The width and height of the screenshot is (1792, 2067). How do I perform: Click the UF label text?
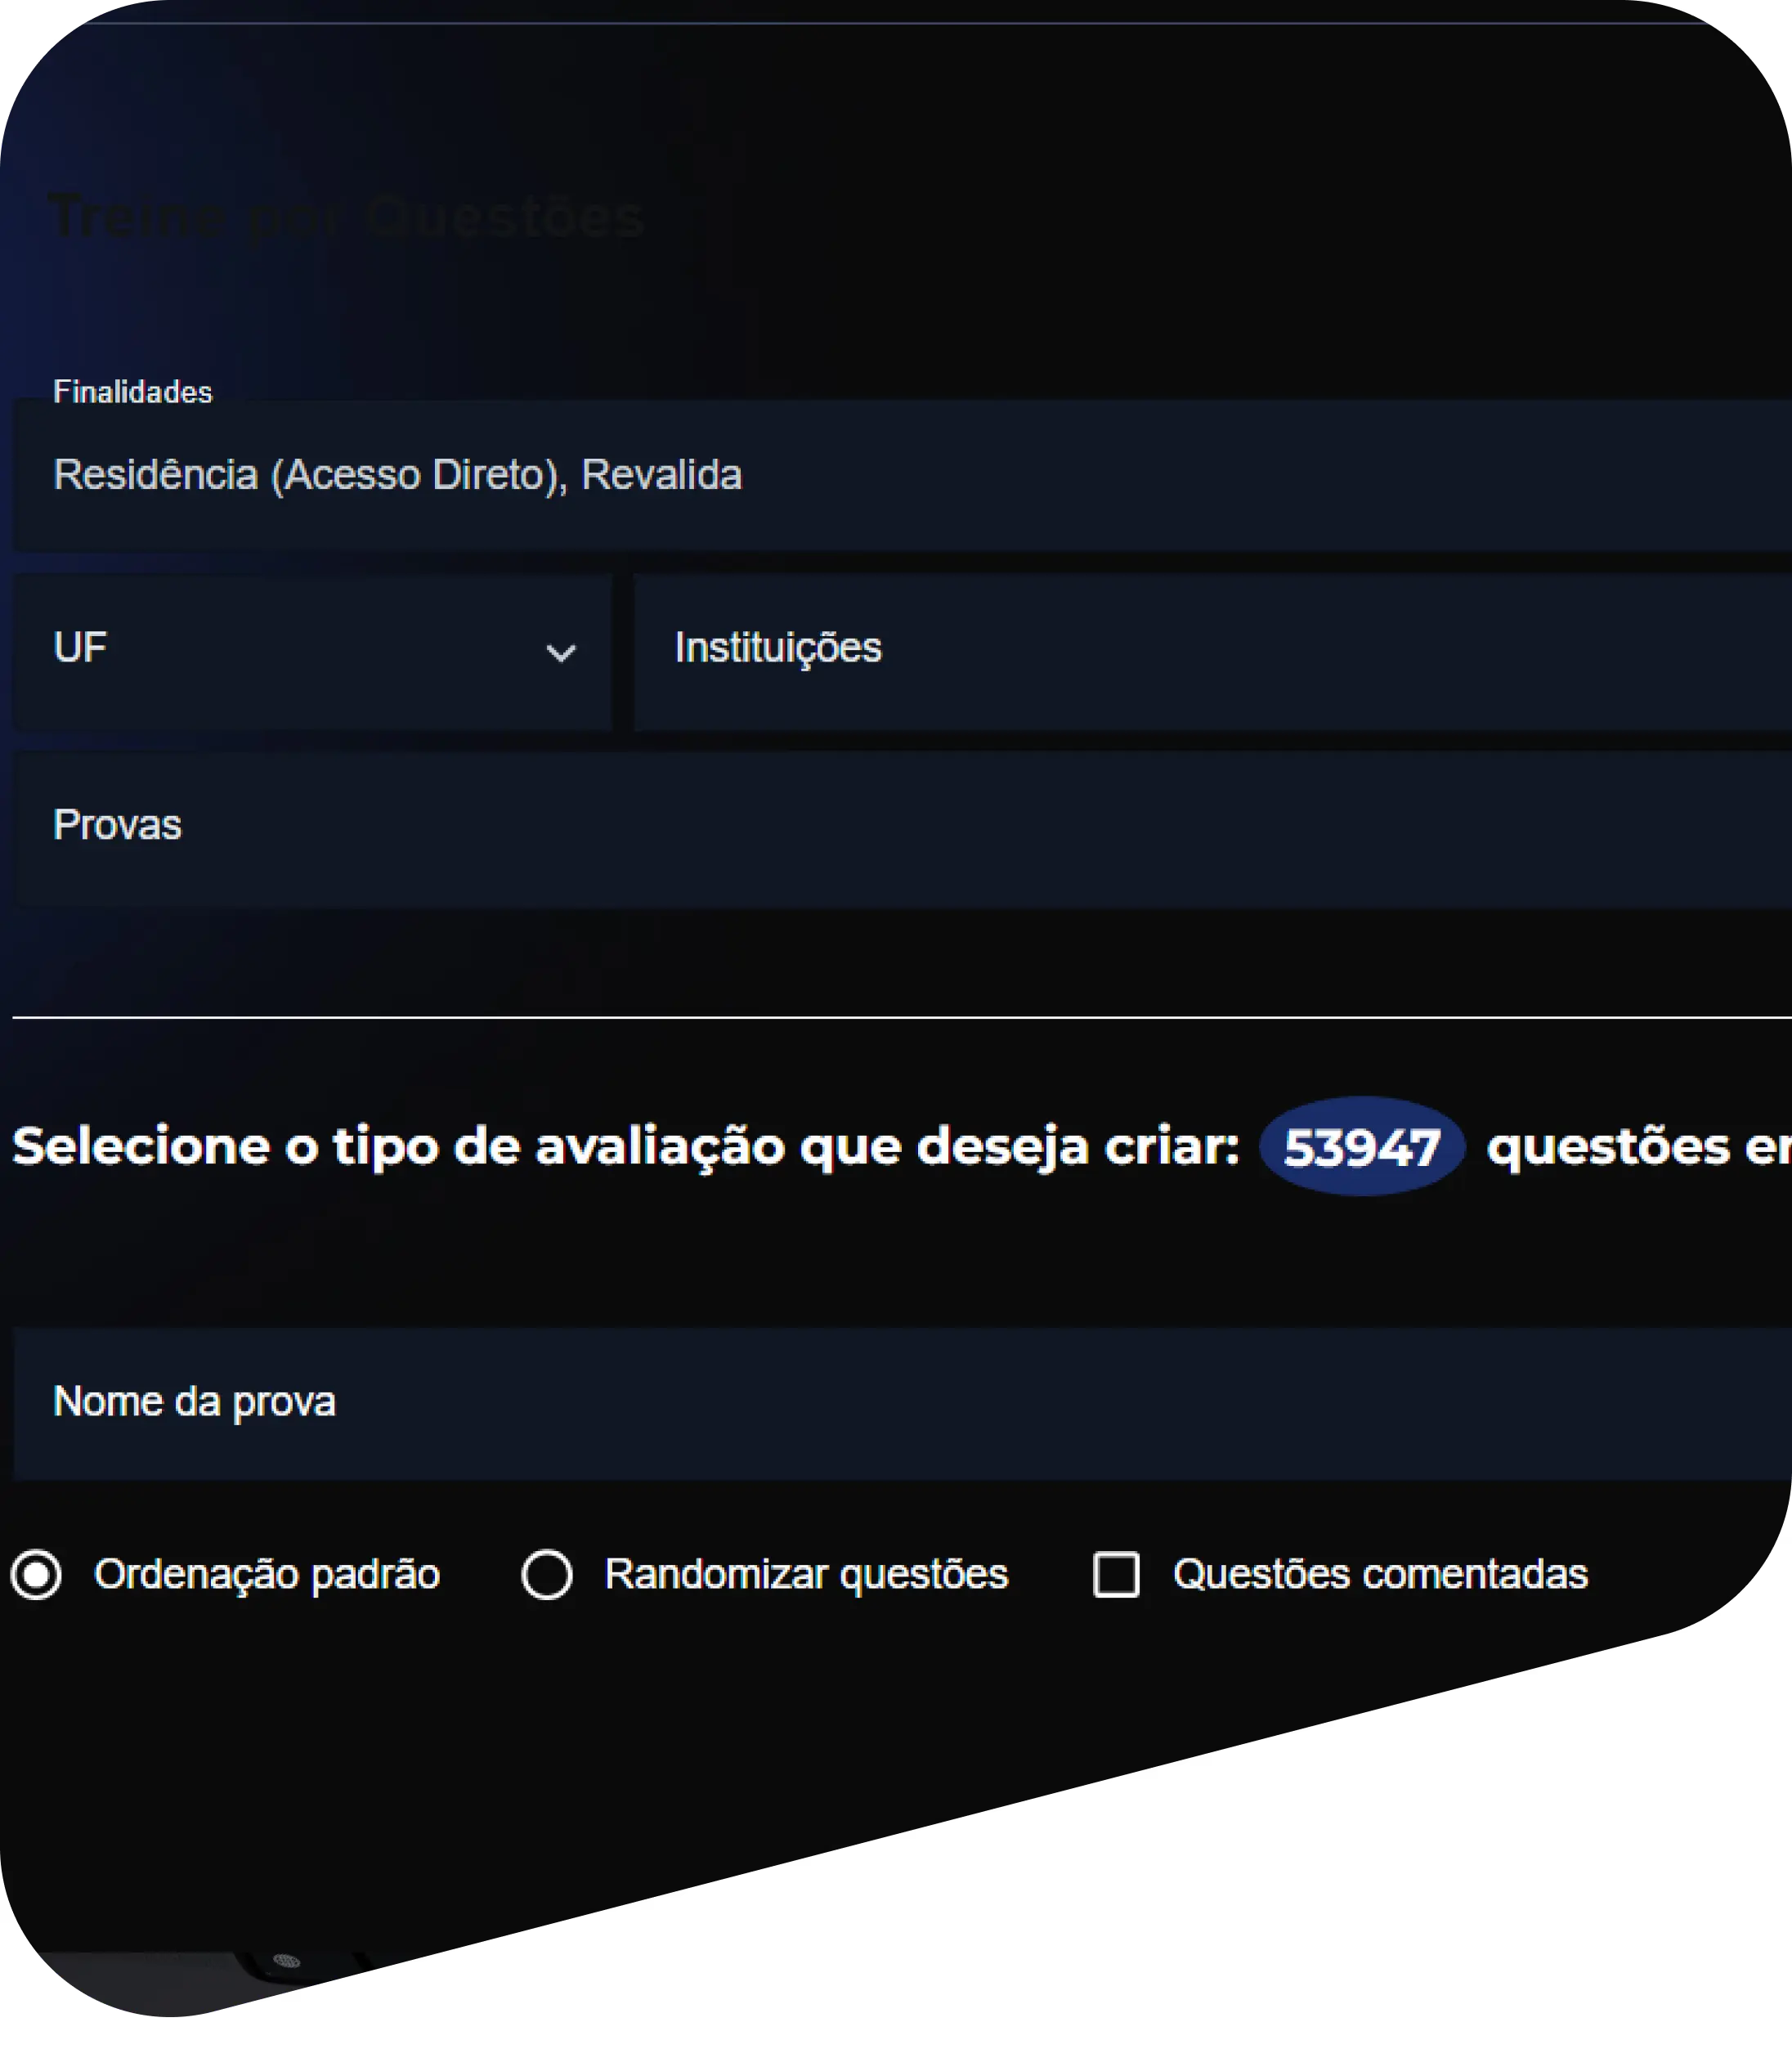tap(80, 648)
